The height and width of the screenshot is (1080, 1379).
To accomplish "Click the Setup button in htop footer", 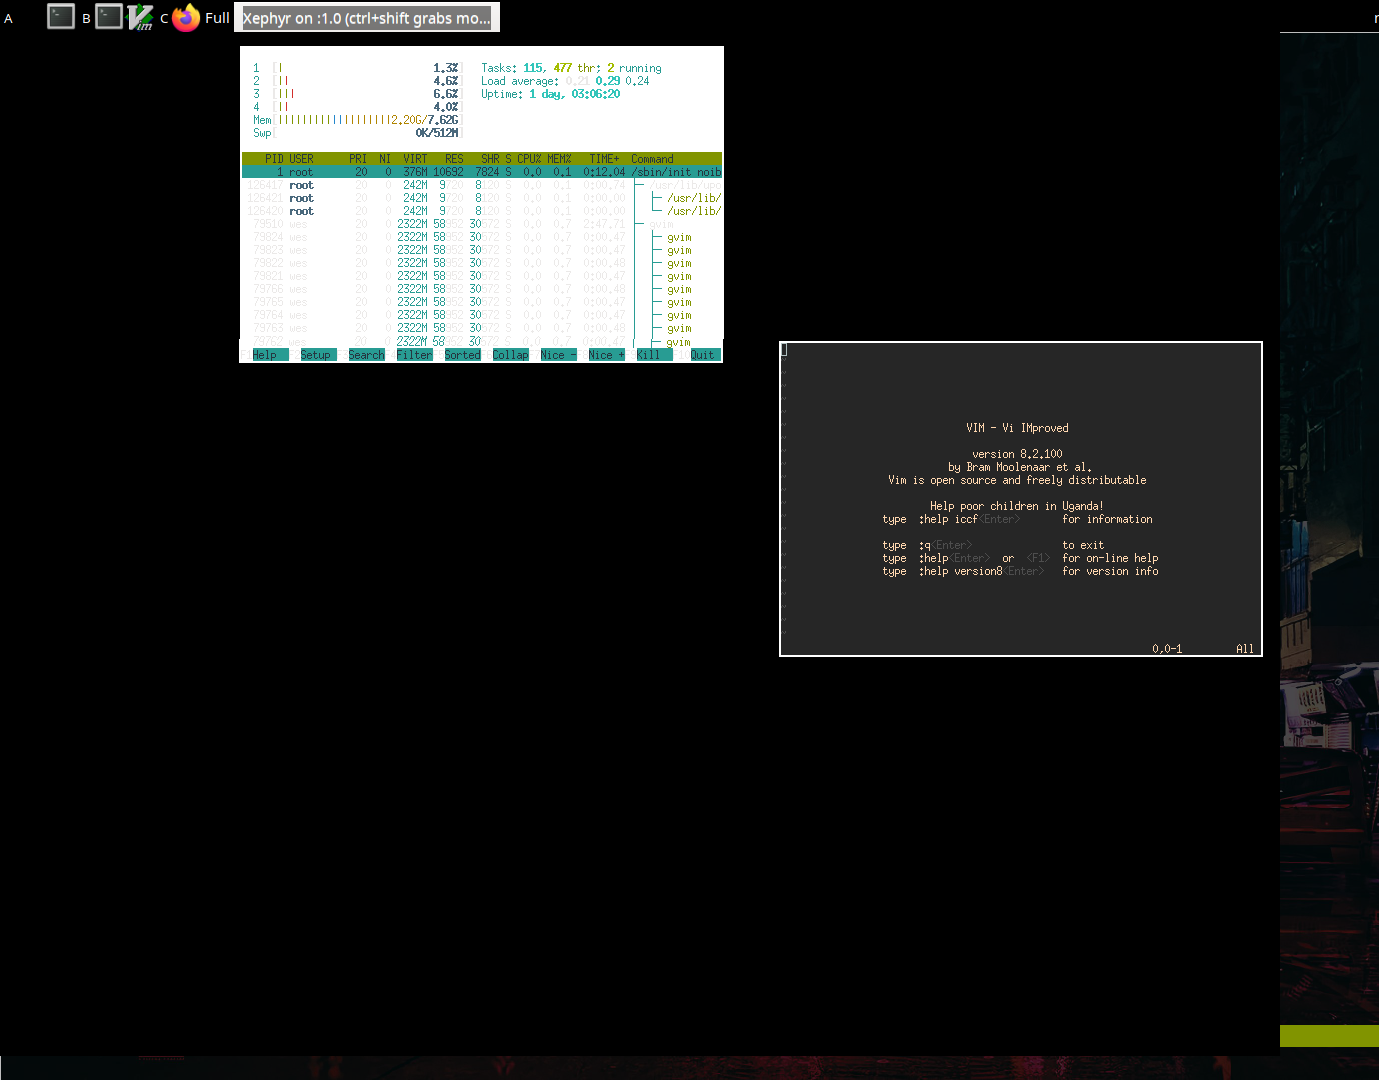I will point(316,355).
